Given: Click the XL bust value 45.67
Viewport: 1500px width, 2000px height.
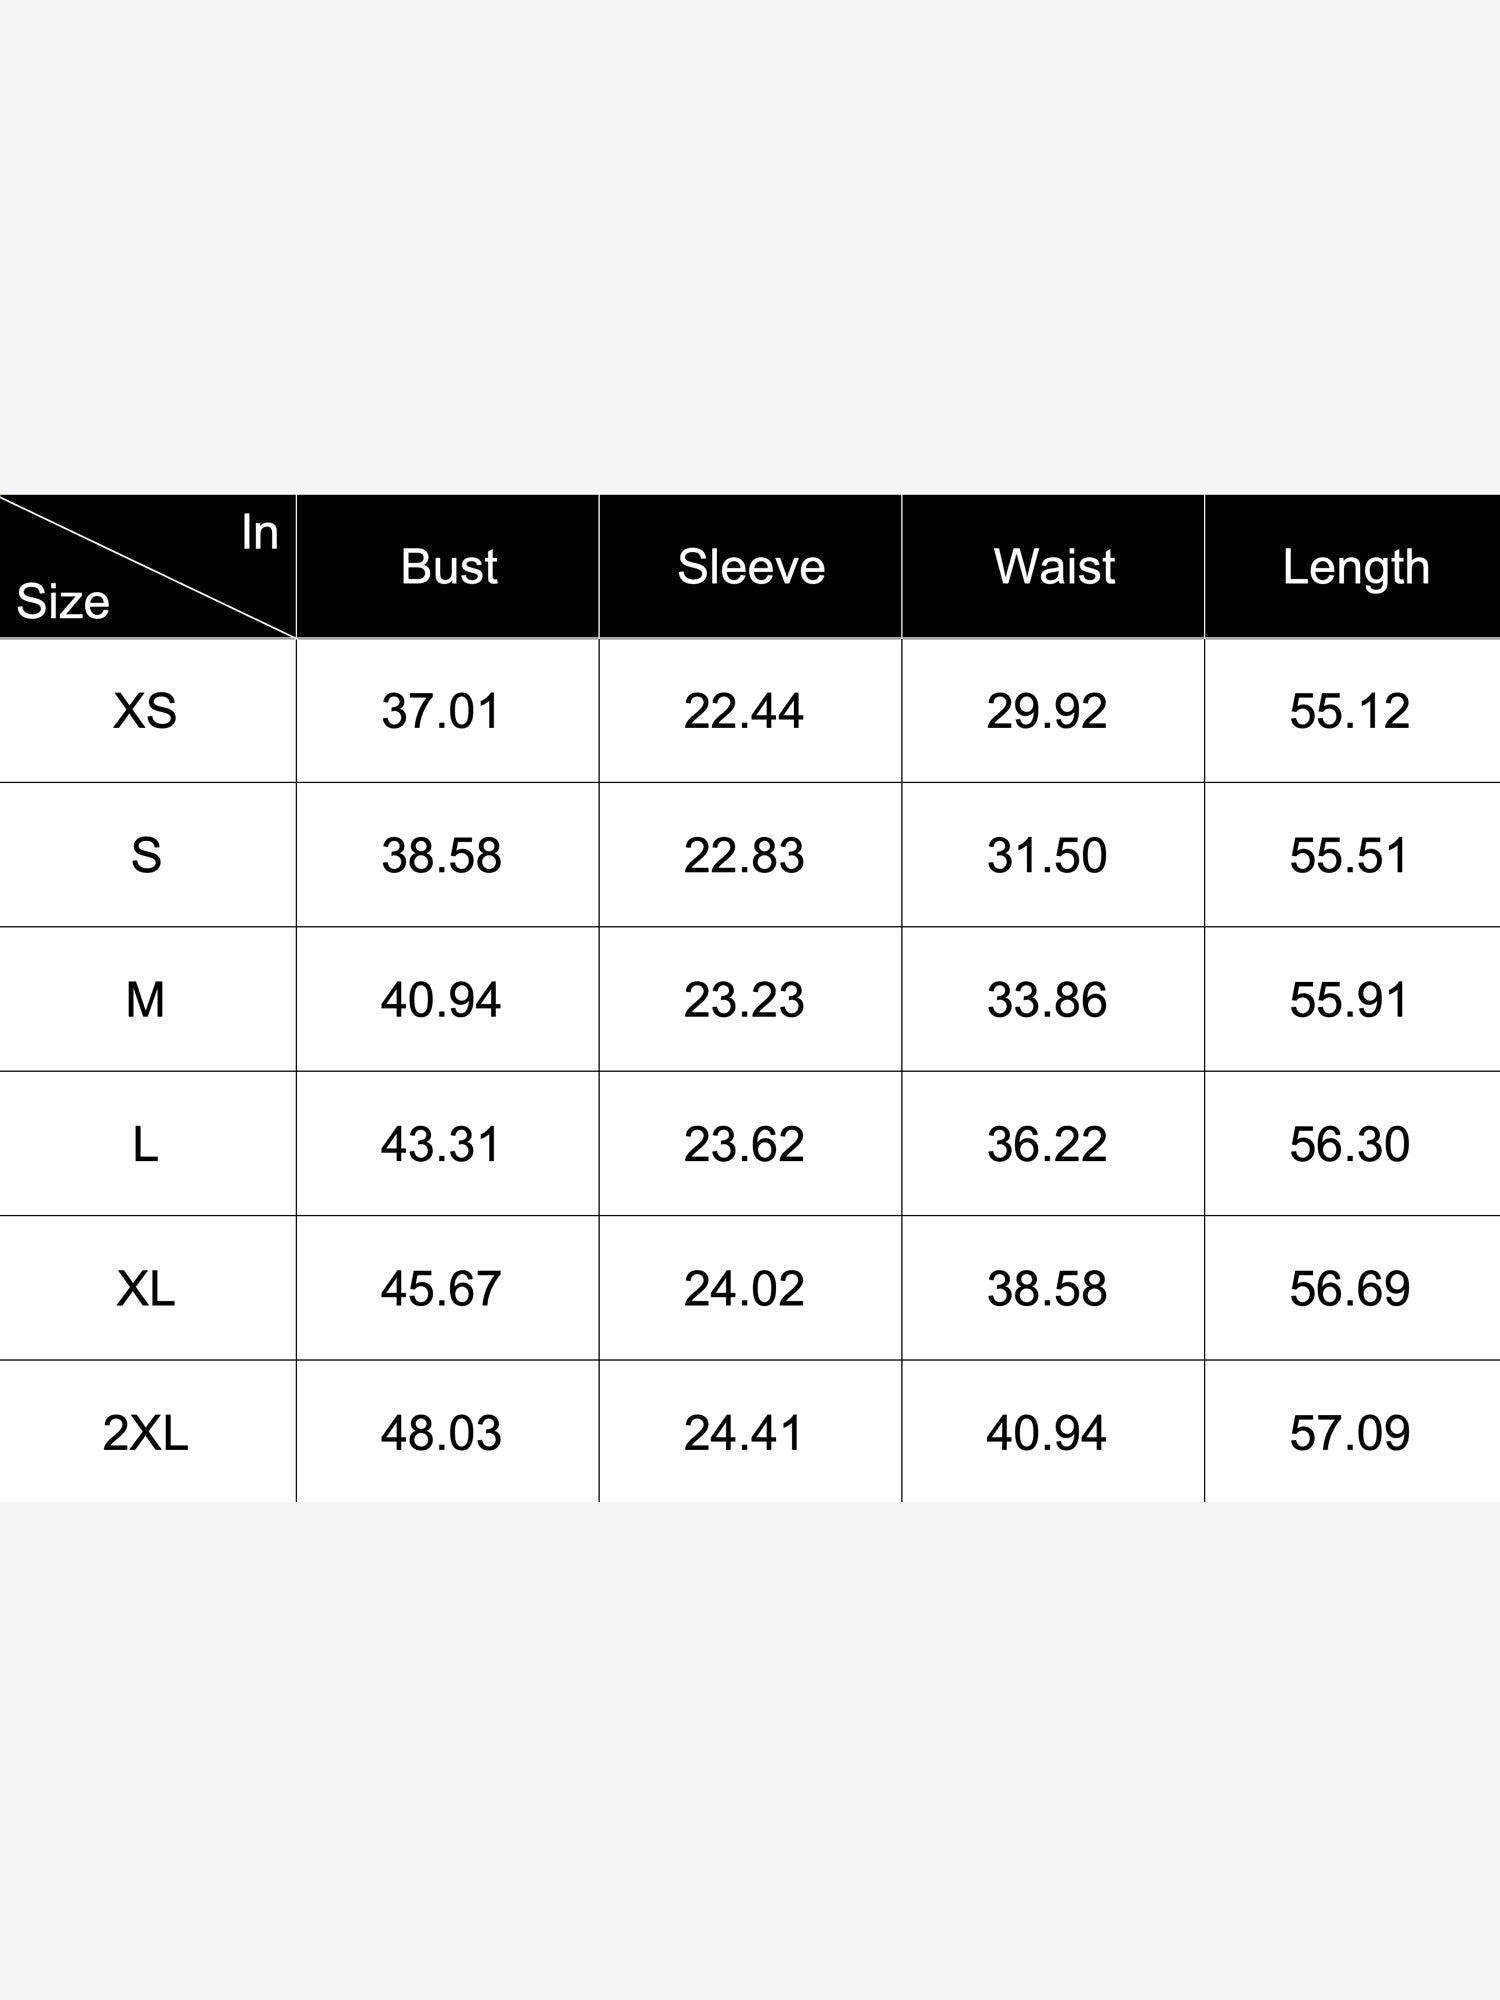Looking at the screenshot, I should pos(440,1288).
